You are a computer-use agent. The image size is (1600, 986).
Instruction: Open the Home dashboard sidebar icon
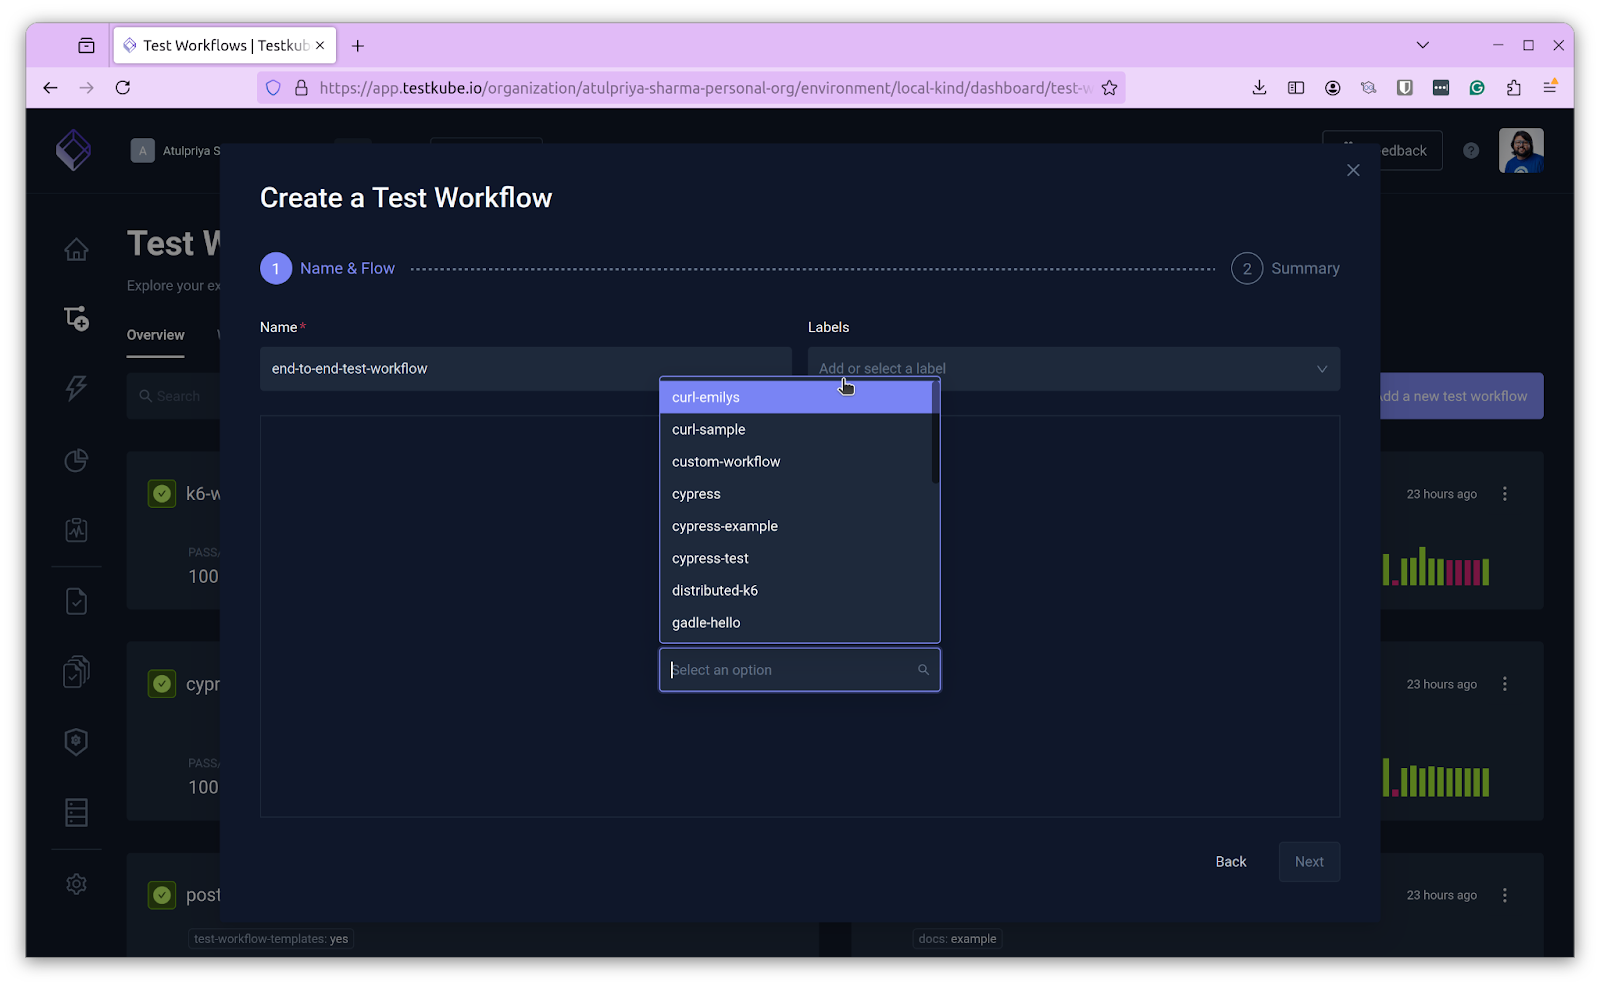(76, 249)
